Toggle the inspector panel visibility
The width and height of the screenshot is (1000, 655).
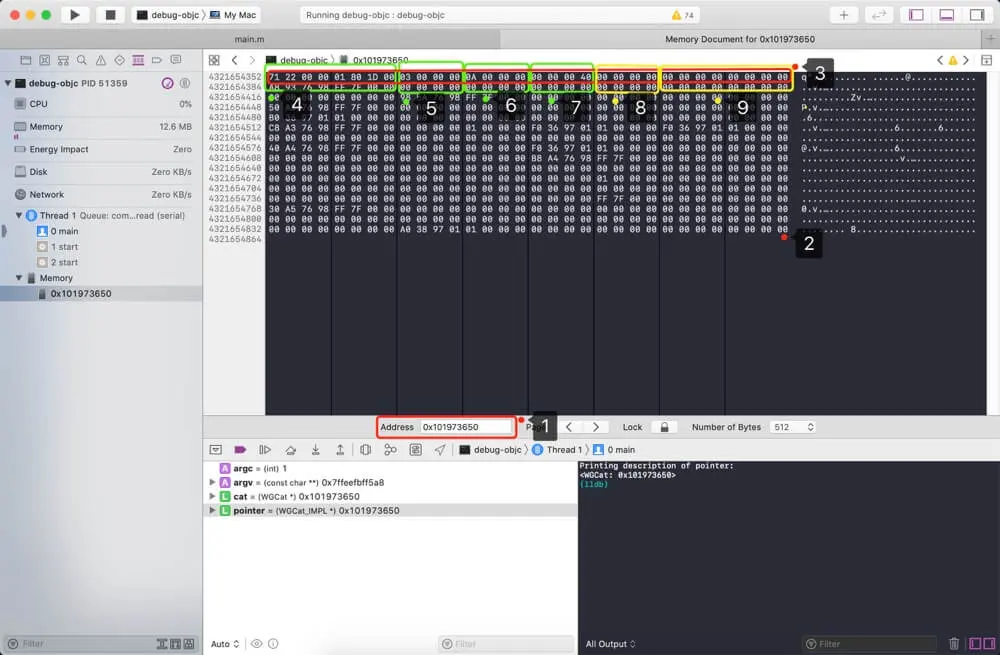976,15
